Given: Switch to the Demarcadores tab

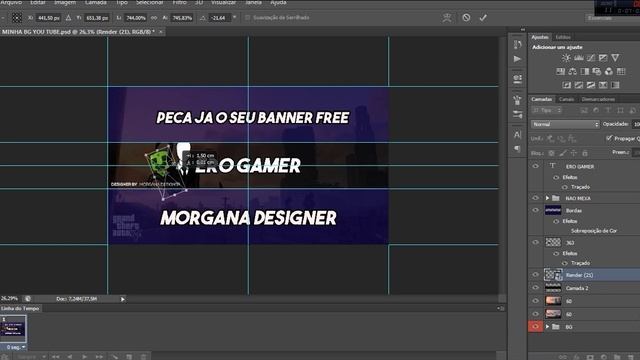Looking at the screenshot, I should (x=598, y=99).
